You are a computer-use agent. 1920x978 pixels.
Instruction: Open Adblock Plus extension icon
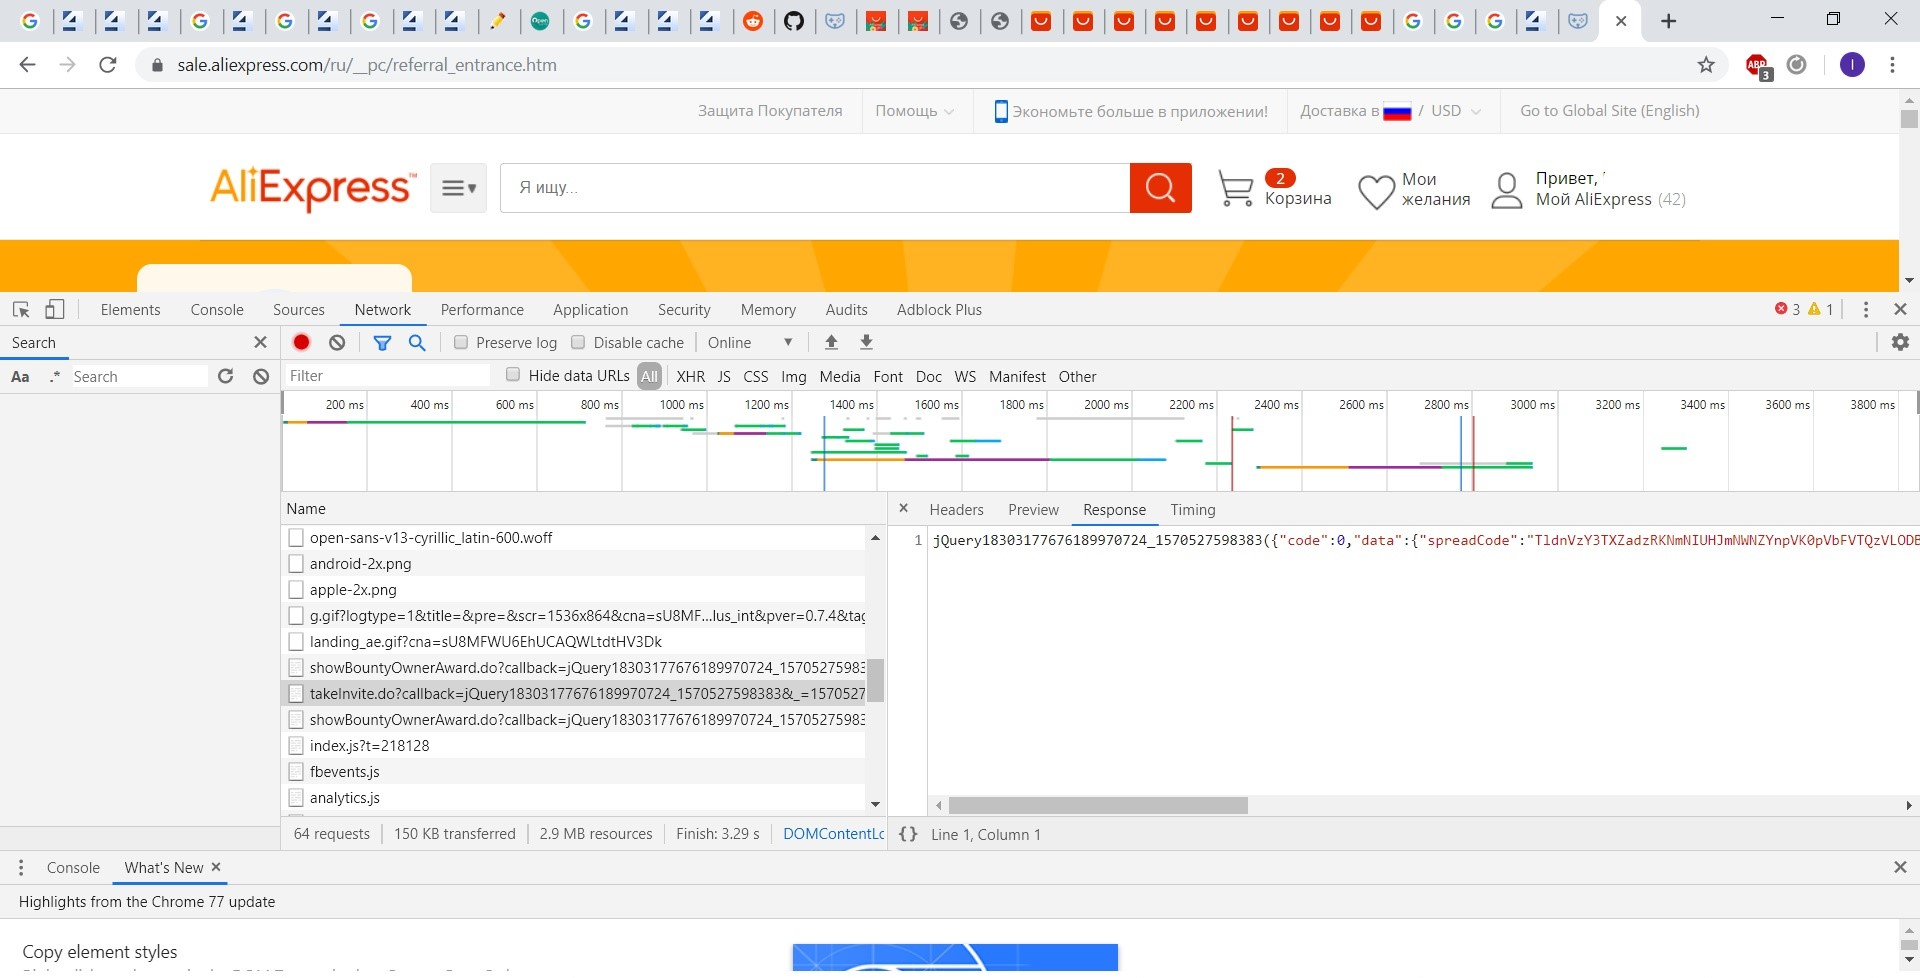click(x=1758, y=66)
